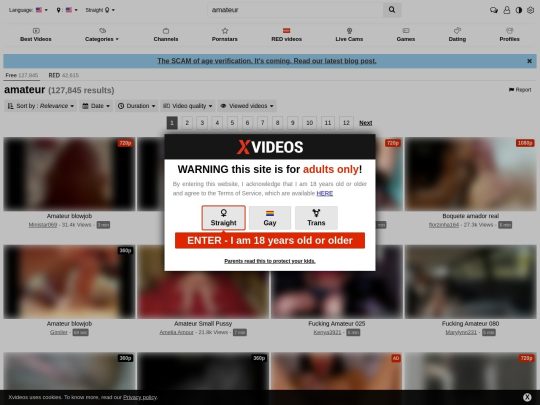Open the chat messages icon
Screen dimensions: 540x405
click(x=494, y=10)
